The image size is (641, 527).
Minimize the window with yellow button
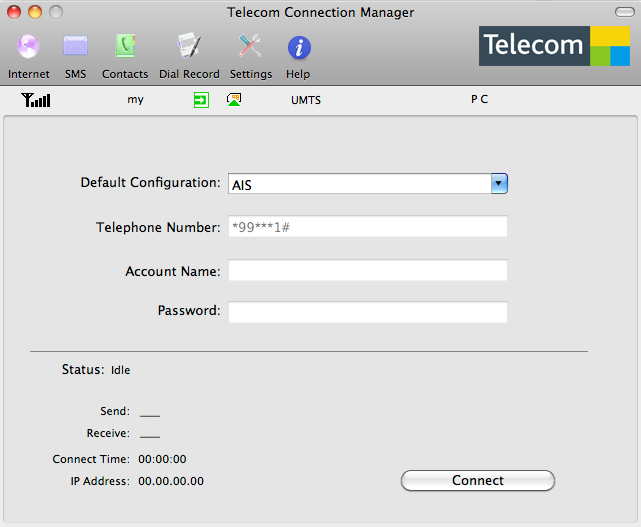(35, 12)
